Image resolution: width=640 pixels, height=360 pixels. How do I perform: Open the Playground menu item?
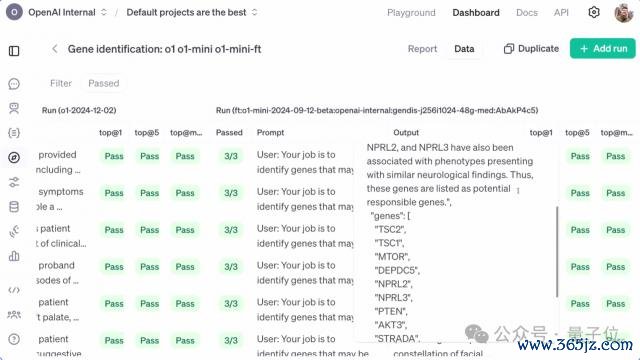tap(411, 13)
